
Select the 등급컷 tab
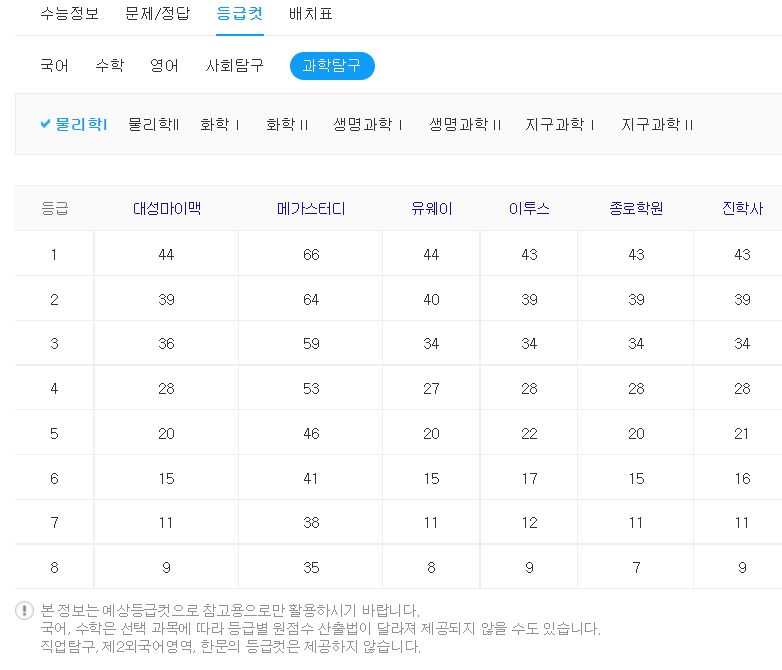pyautogui.click(x=239, y=13)
